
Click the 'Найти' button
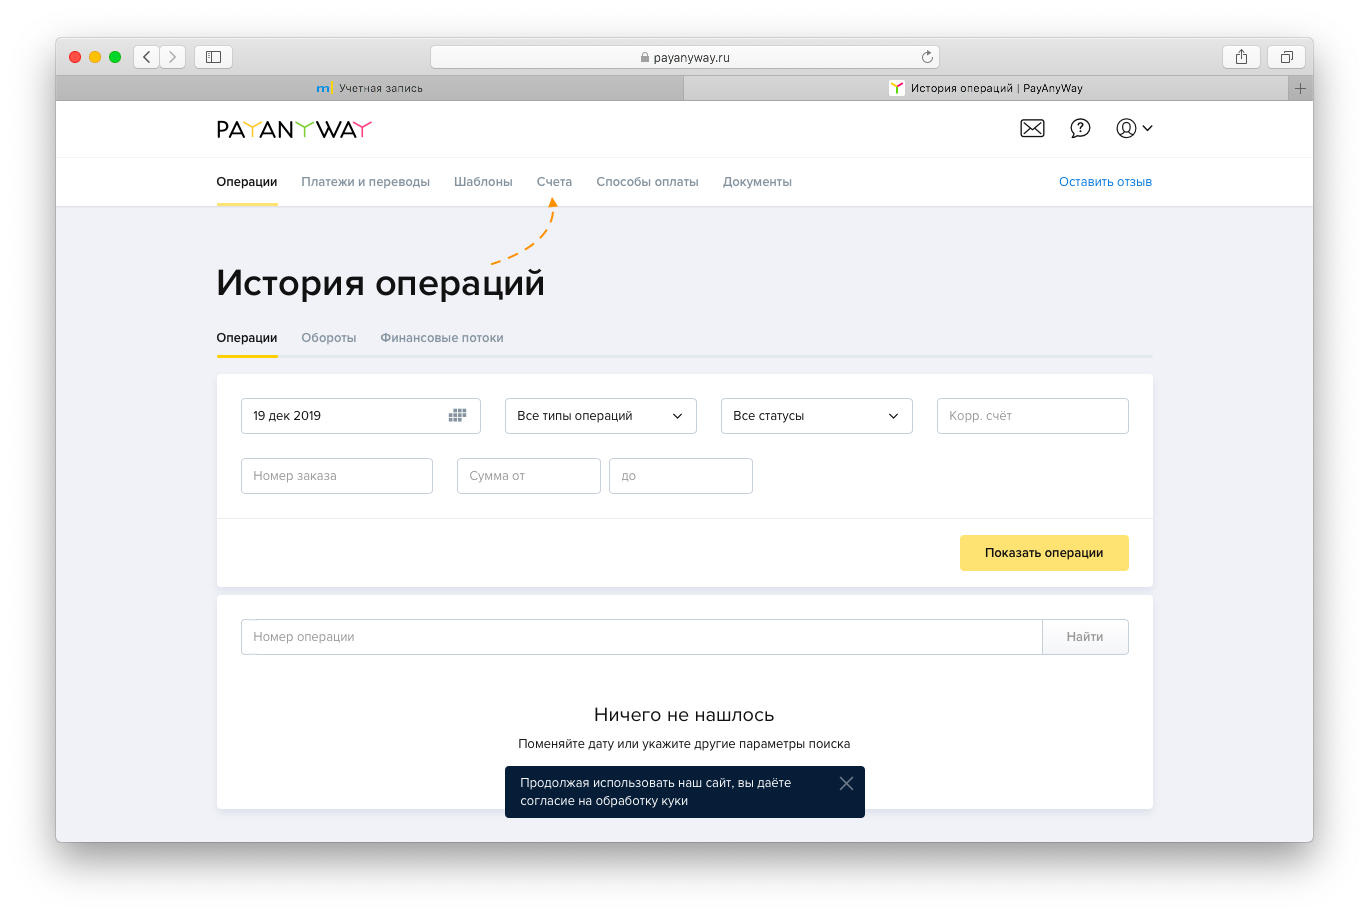click(1085, 637)
